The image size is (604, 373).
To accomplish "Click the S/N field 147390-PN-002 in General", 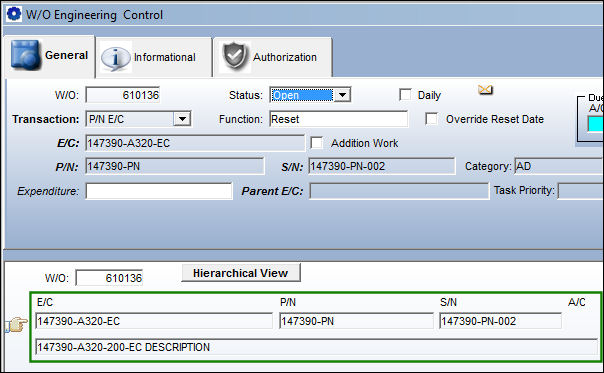I will [381, 166].
